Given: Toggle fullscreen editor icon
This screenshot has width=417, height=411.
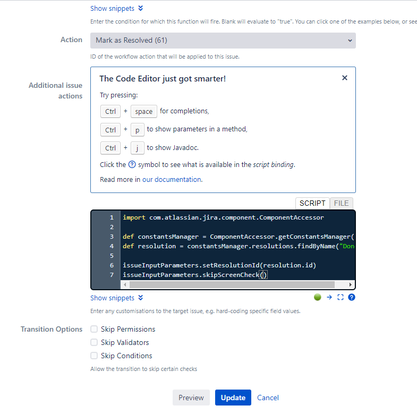Looking at the screenshot, I should (x=340, y=297).
